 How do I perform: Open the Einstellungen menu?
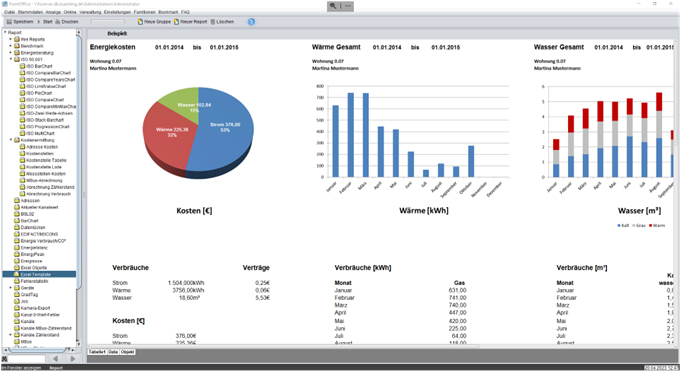[x=117, y=12]
